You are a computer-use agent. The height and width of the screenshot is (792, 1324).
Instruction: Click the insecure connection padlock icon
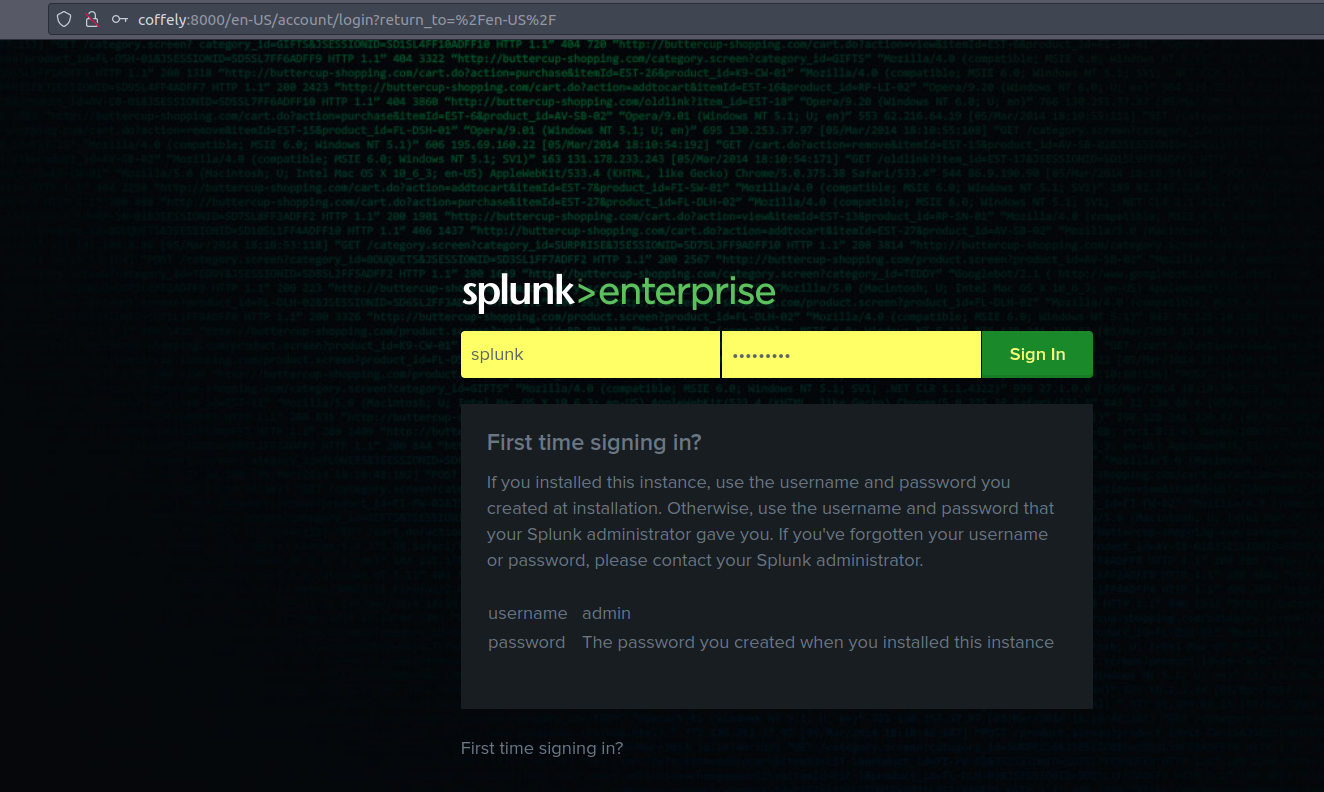point(92,19)
